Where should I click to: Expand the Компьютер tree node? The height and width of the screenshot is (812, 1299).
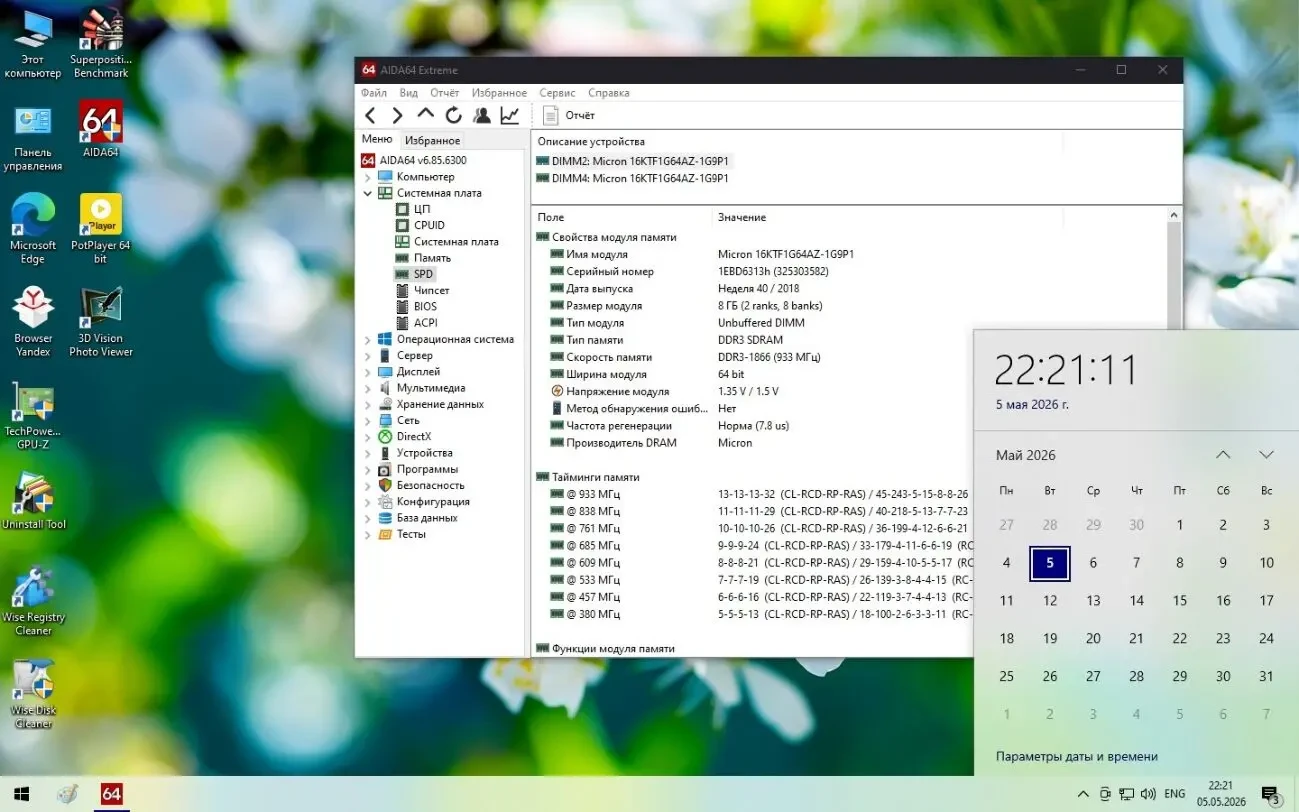[367, 177]
